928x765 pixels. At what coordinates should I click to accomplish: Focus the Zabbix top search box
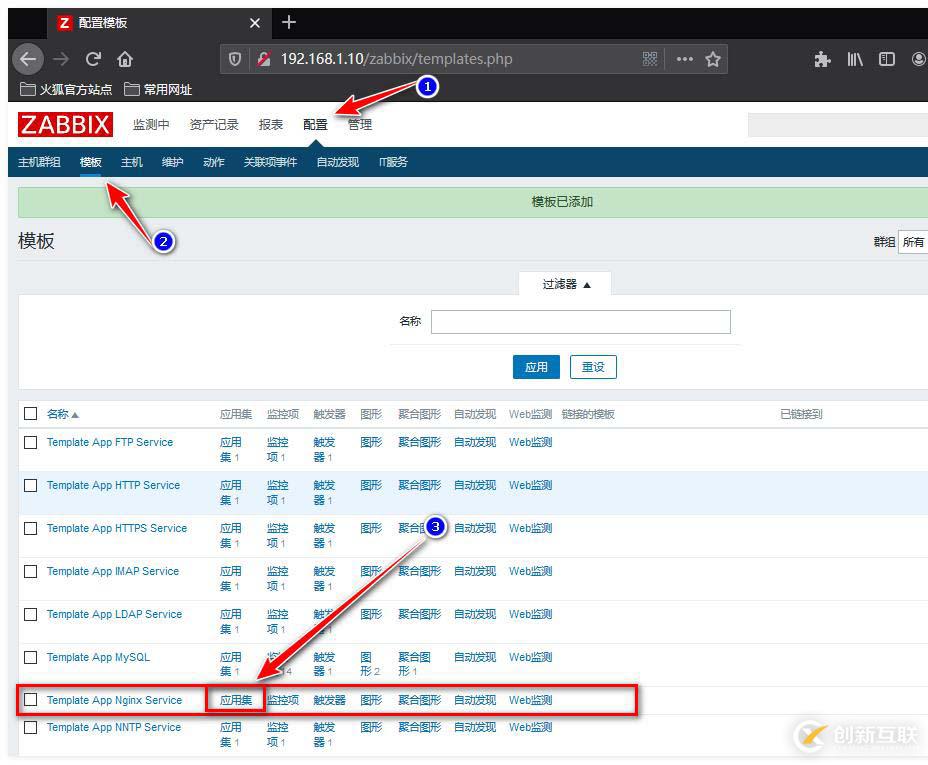[x=837, y=124]
